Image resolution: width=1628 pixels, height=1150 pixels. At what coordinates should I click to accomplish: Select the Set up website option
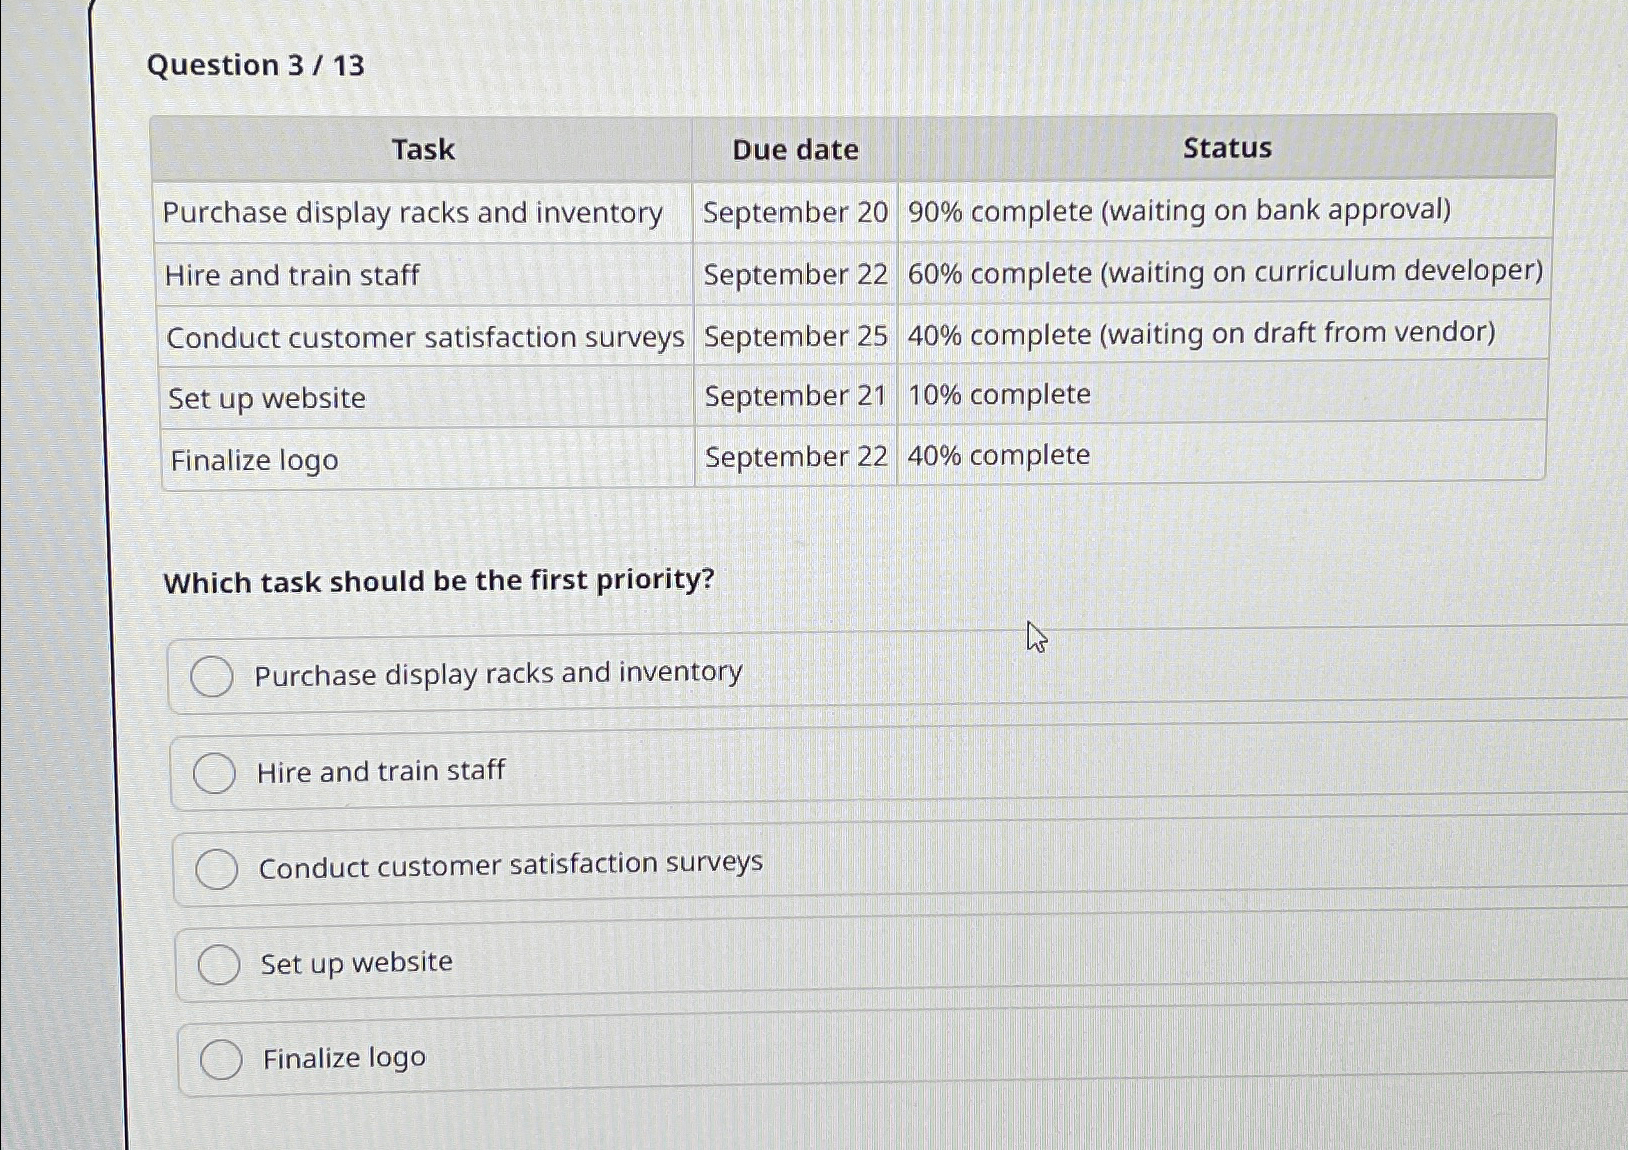click(218, 965)
